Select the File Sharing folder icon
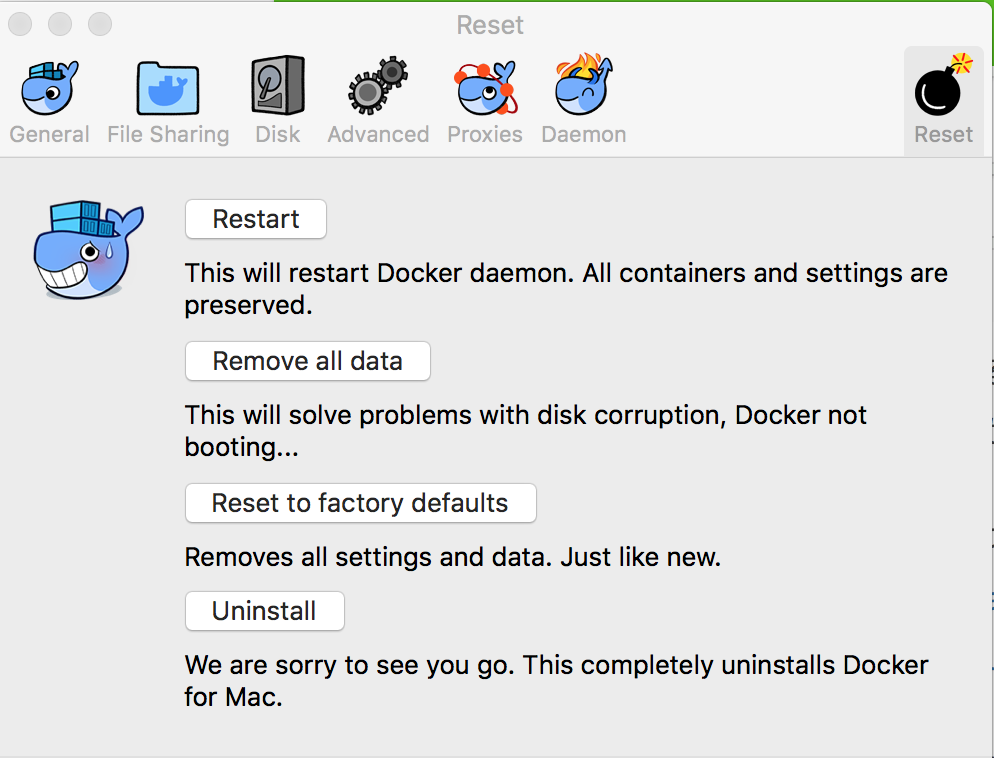Viewport: 994px width, 758px height. (168, 87)
